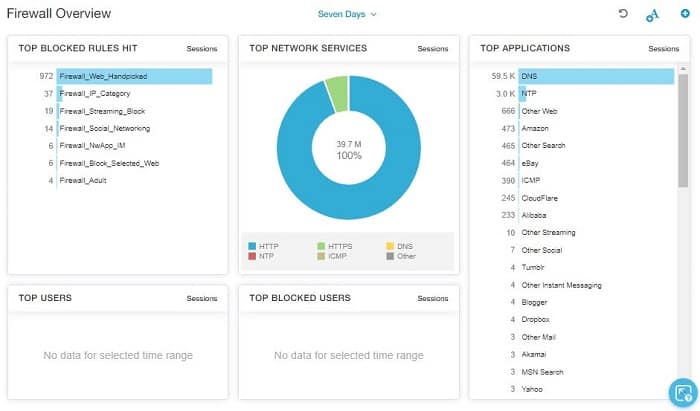Select Dropbox application row
The width and height of the screenshot is (700, 411).
(536, 320)
